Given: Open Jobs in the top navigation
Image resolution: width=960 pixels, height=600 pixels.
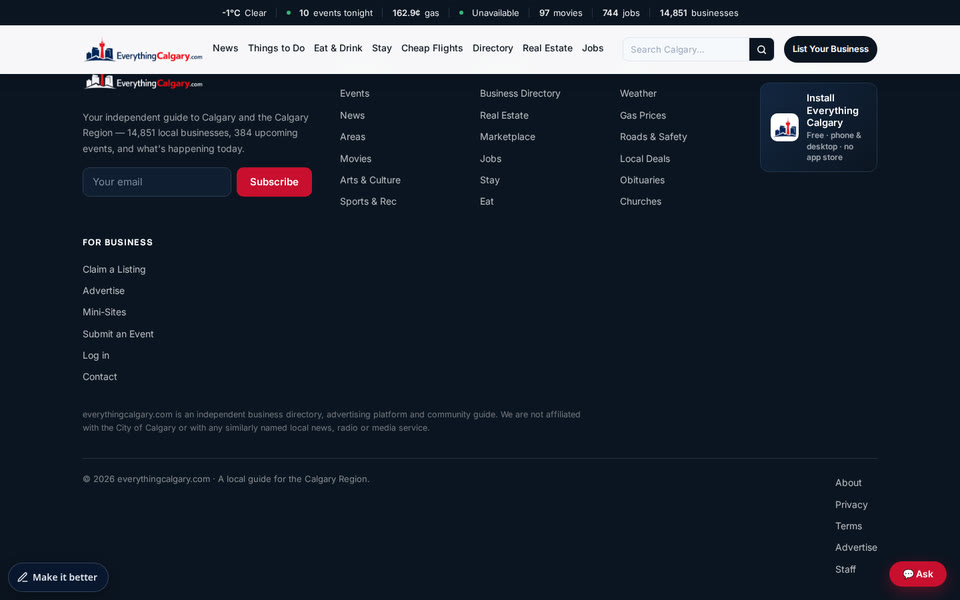Looking at the screenshot, I should click(x=593, y=48).
